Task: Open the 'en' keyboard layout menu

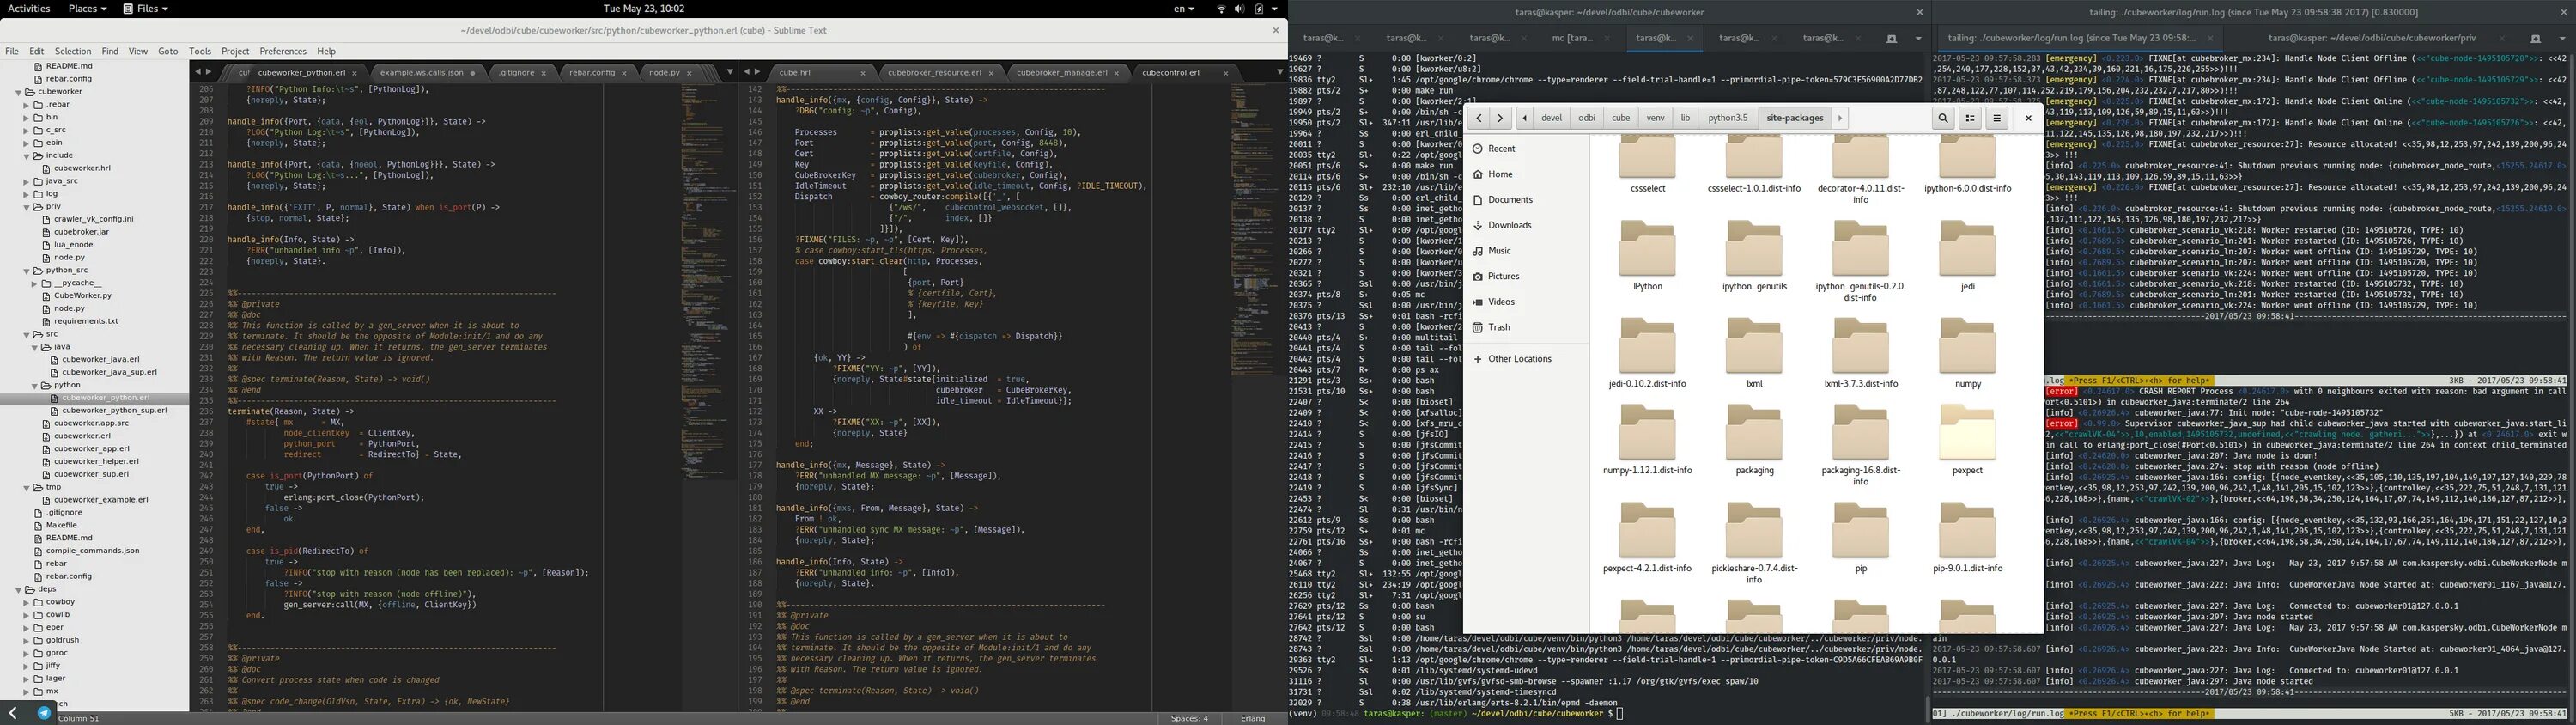Action: click(1184, 8)
